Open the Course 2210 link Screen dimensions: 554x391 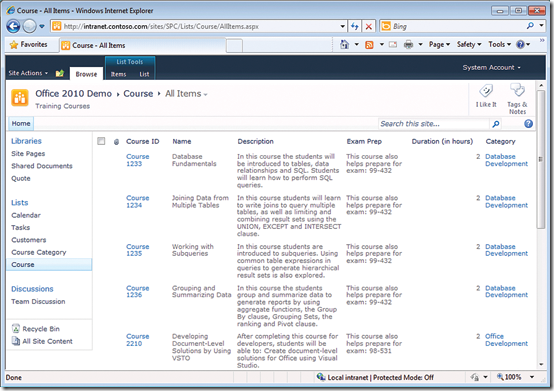[x=137, y=340]
